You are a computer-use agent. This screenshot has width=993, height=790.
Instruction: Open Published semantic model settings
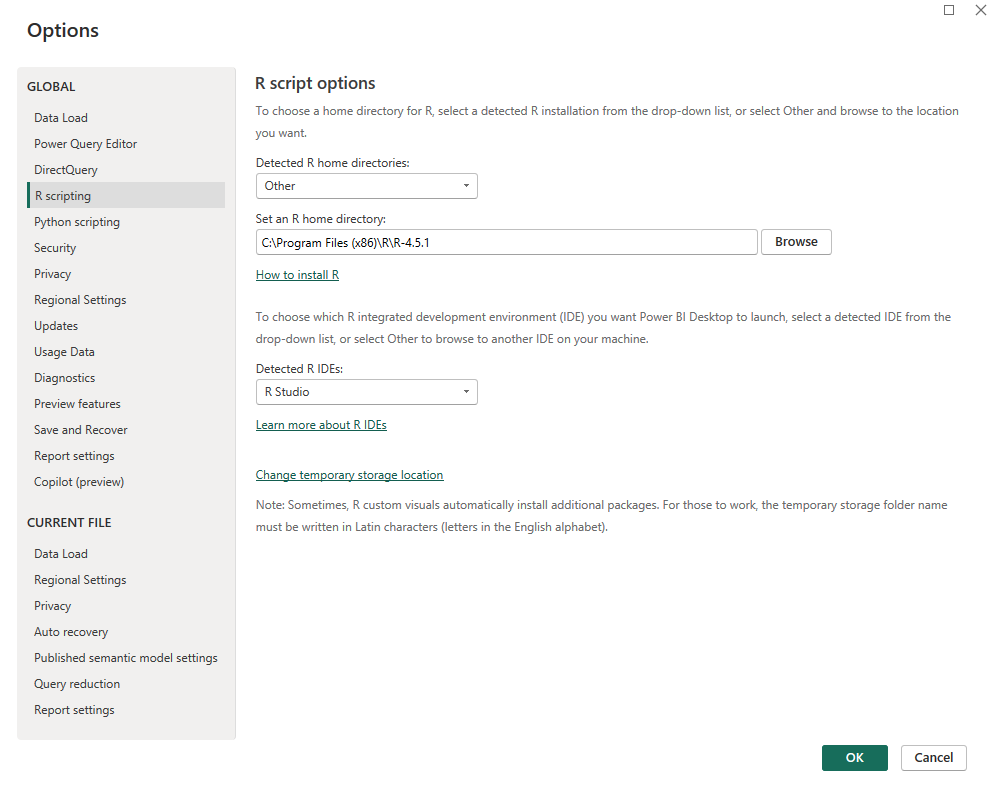(126, 658)
